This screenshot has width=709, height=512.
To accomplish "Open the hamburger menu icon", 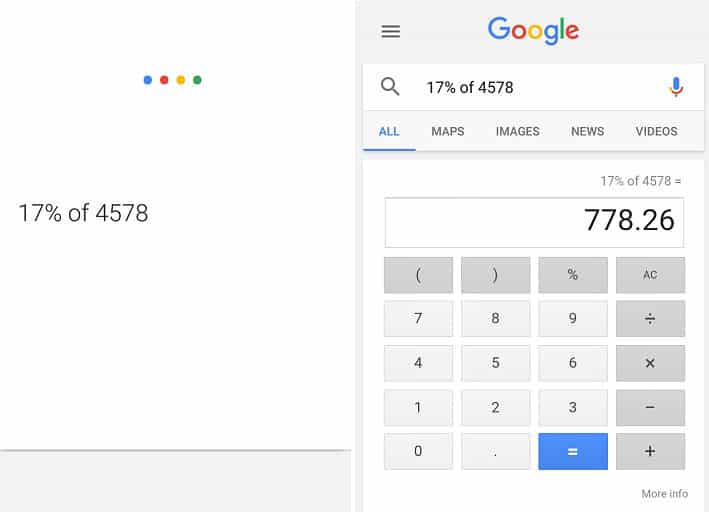I will (391, 31).
